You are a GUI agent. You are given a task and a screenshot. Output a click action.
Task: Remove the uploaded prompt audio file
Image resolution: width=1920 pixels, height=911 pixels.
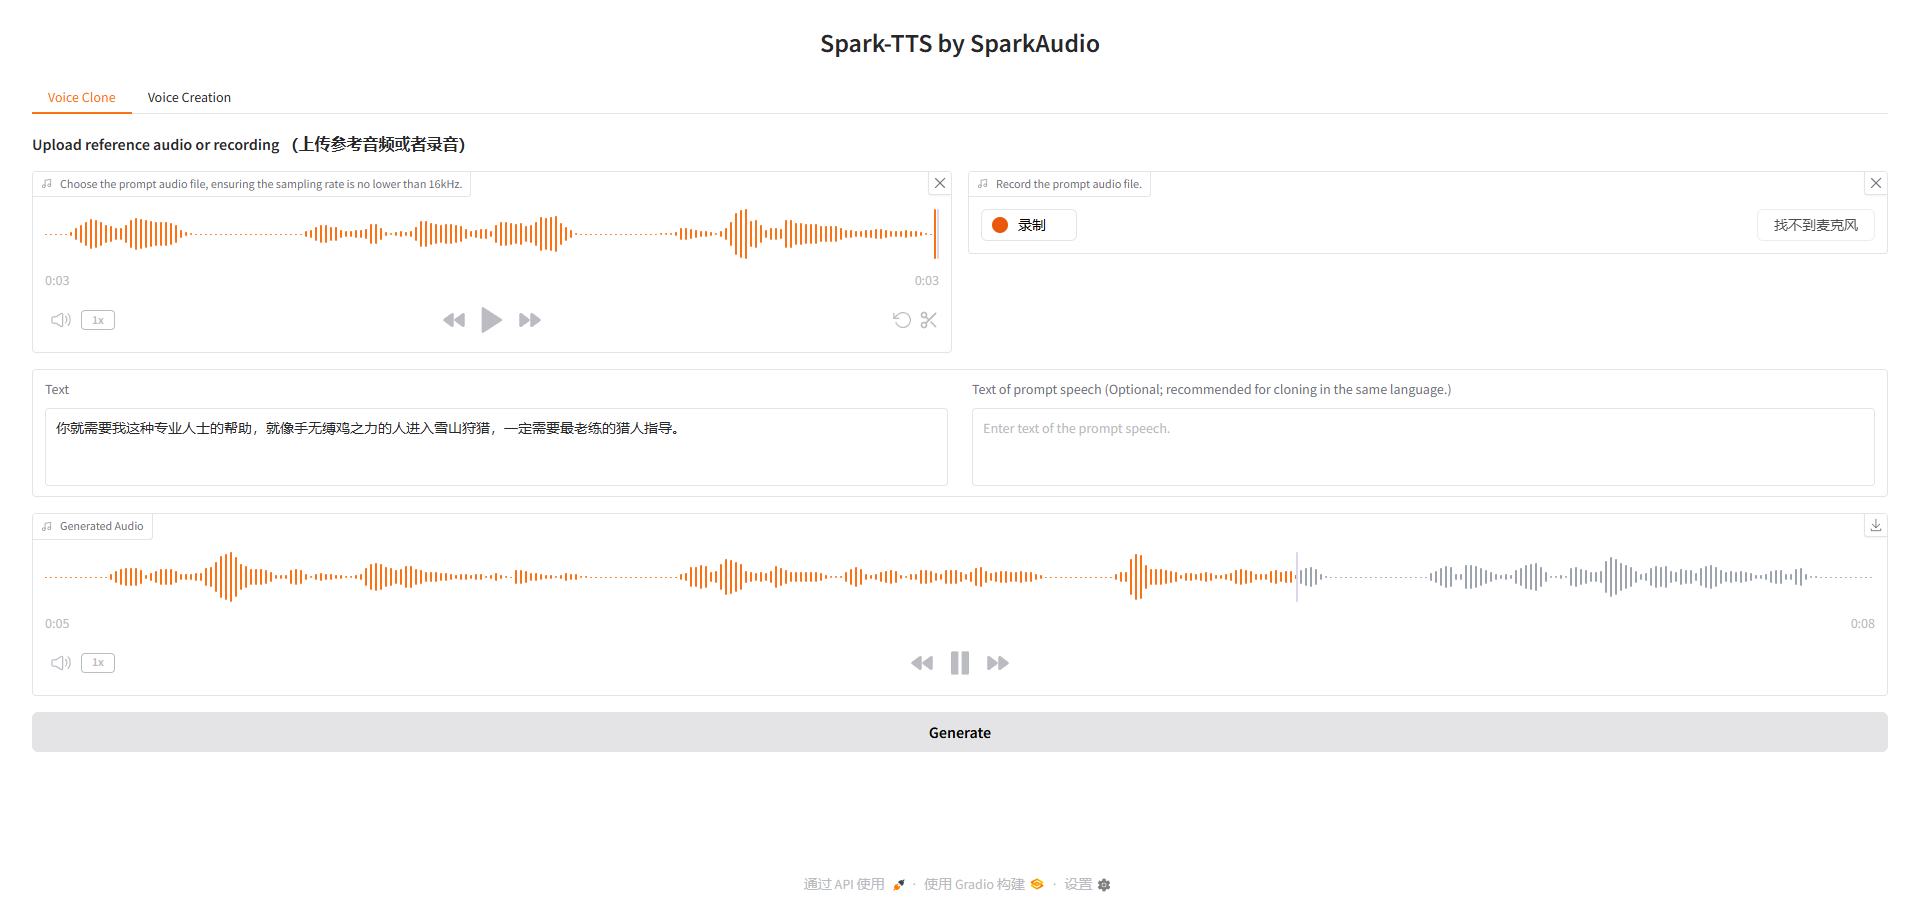pos(940,183)
